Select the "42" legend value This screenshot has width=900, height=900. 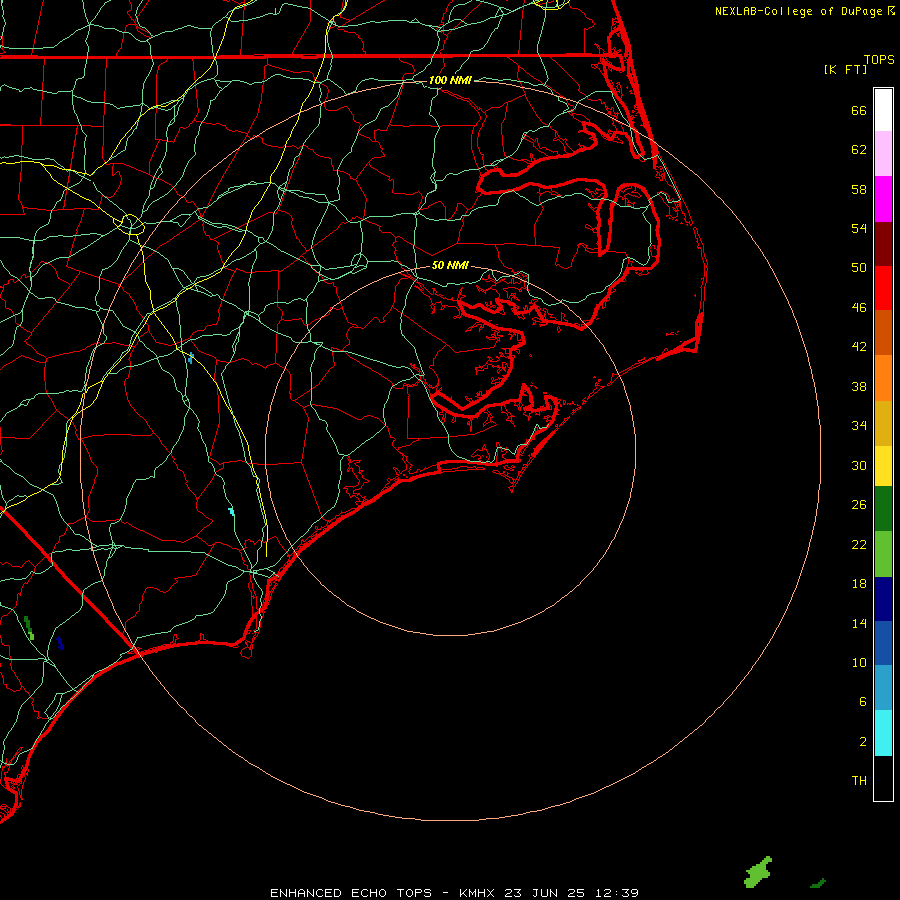859,347
